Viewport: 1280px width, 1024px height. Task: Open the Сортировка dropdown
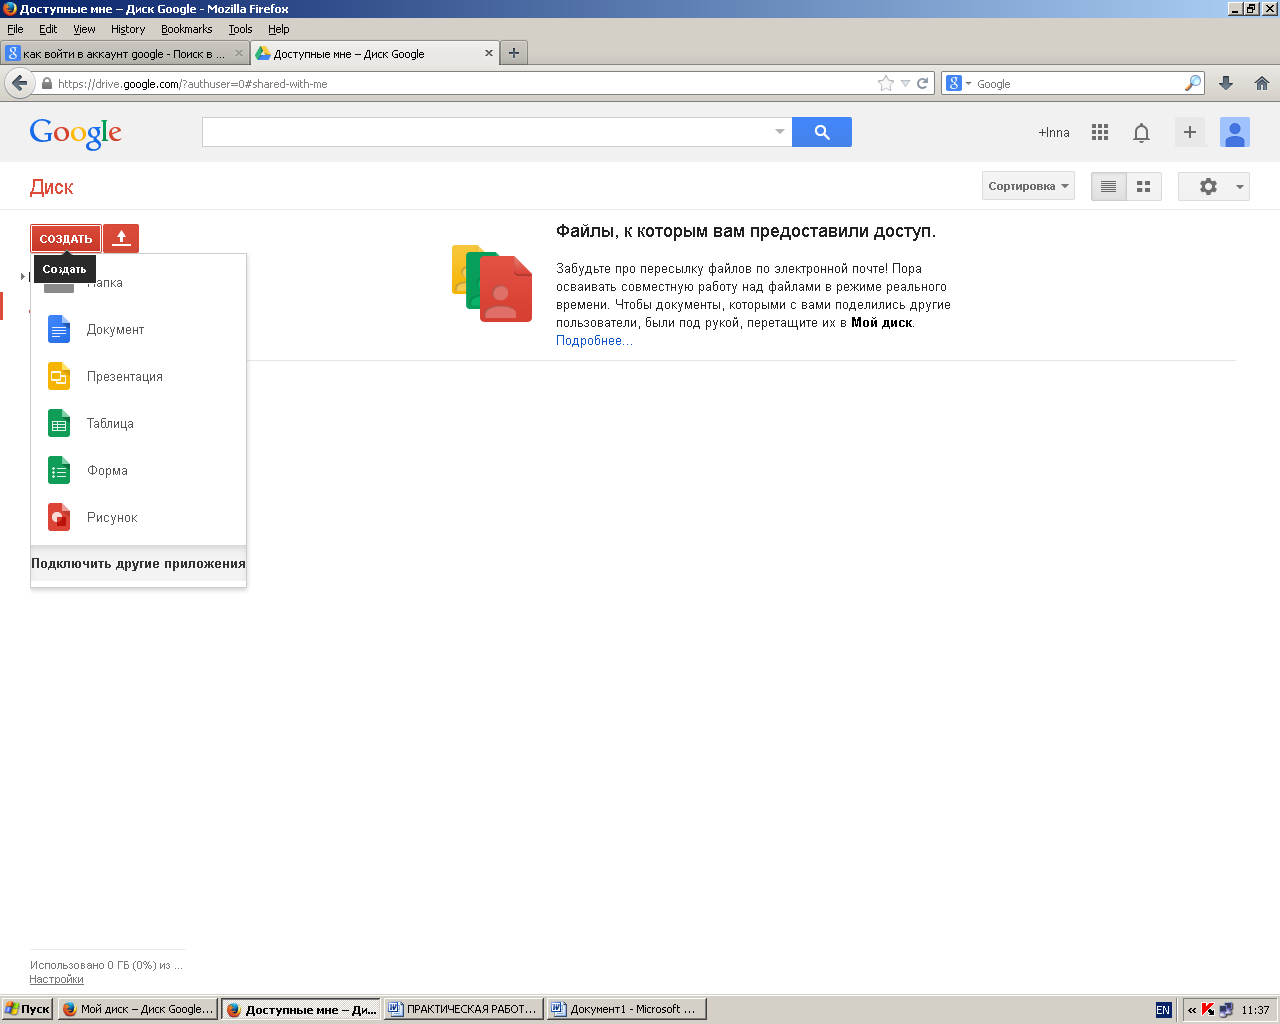1028,186
